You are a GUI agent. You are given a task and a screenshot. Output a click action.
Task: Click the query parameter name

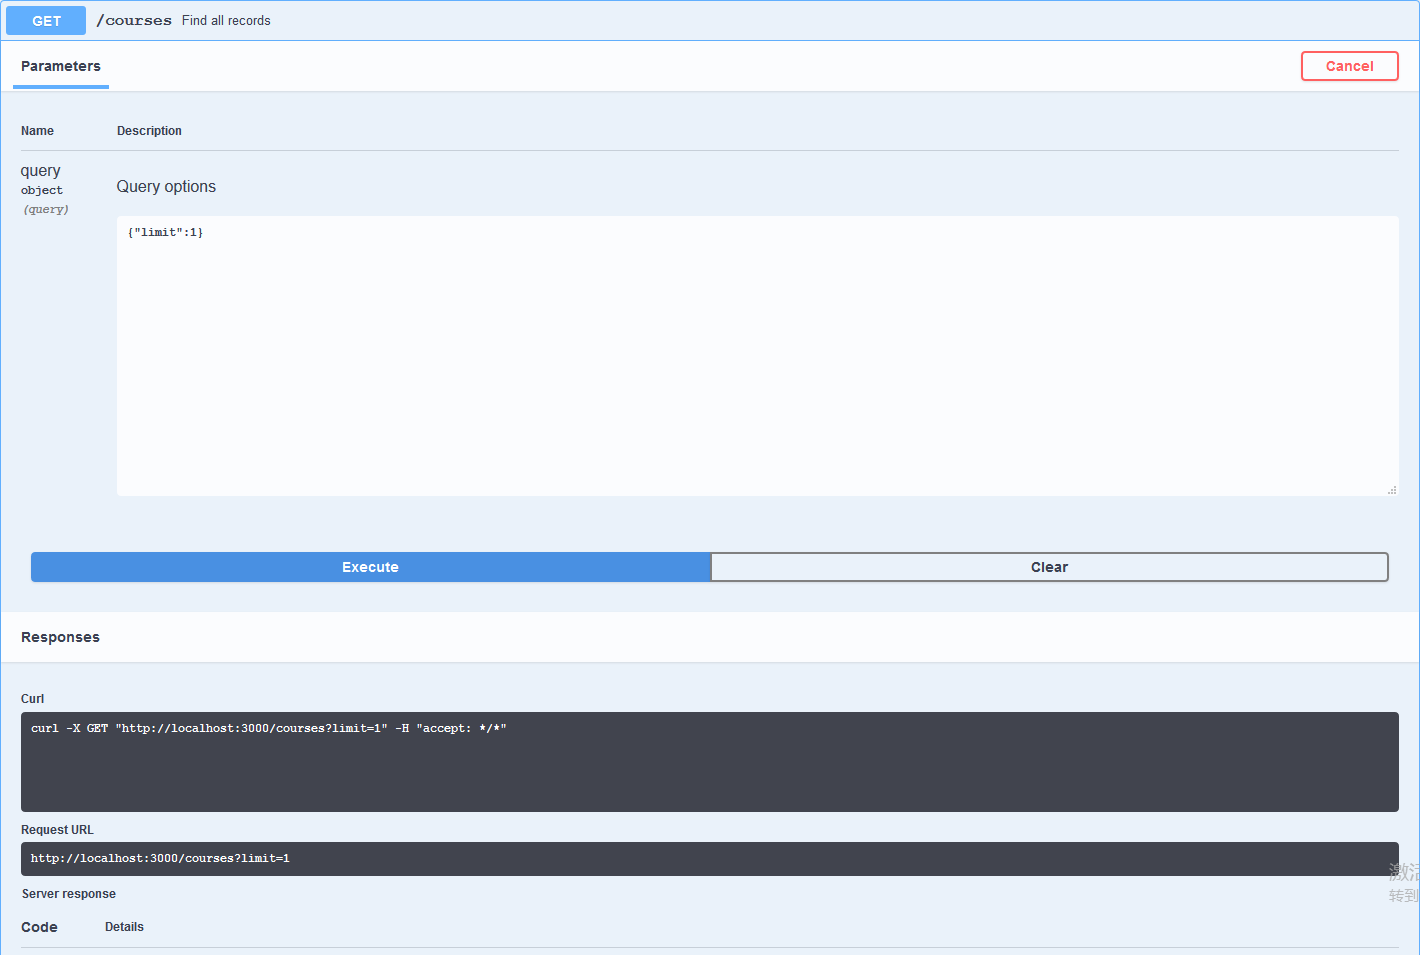click(40, 171)
